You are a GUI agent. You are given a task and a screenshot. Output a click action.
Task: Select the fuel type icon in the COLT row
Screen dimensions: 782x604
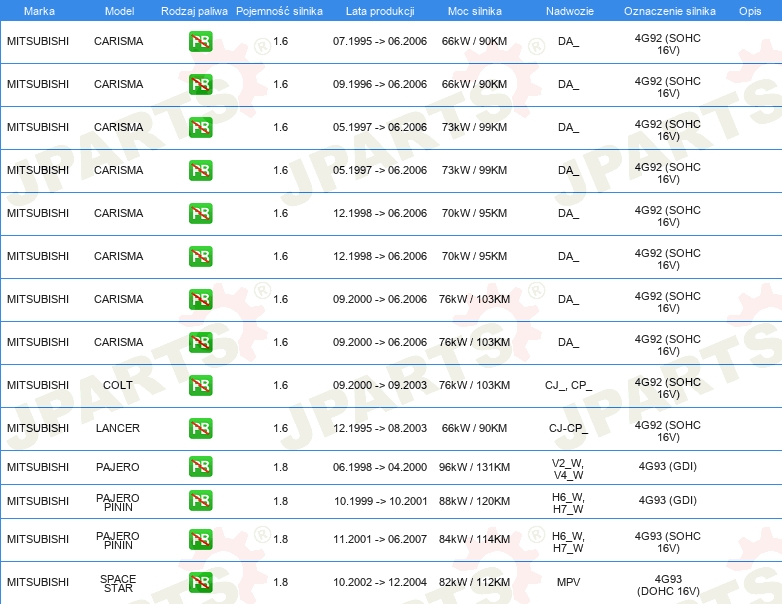[200, 385]
